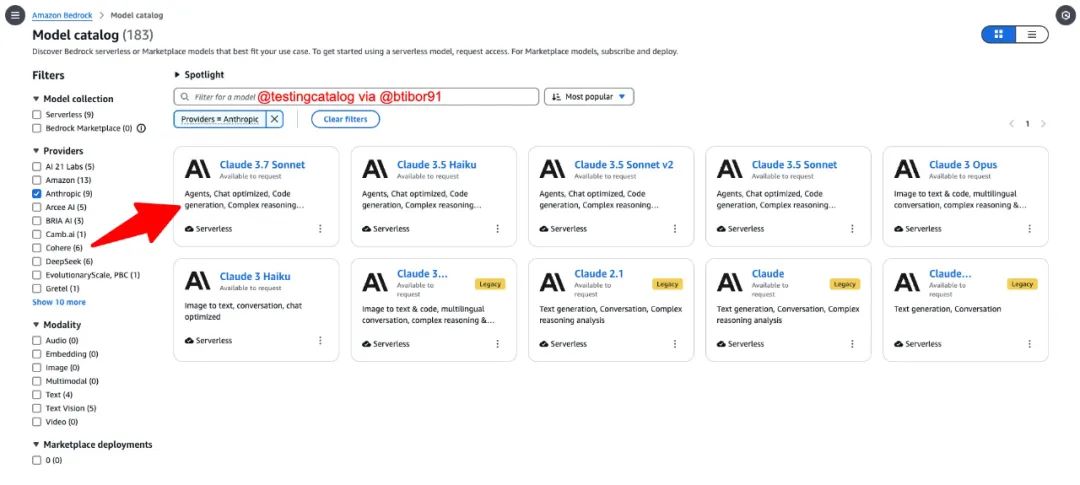Switch to grid view layout
The width and height of the screenshot is (1080, 485).
tap(998, 35)
